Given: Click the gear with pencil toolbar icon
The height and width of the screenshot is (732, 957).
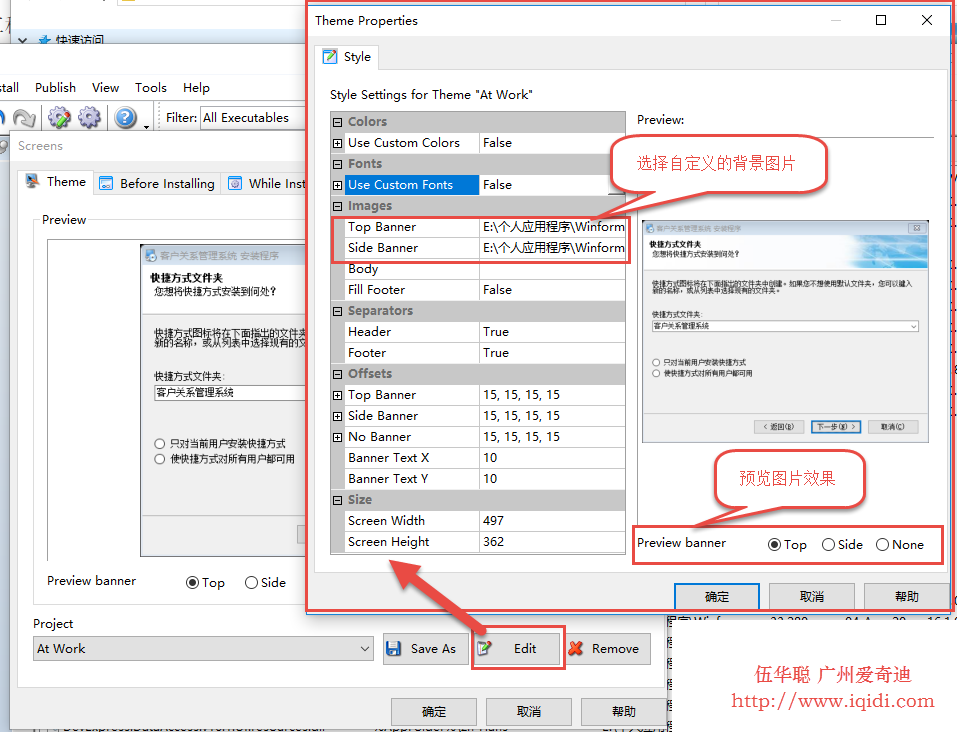Looking at the screenshot, I should point(59,117).
